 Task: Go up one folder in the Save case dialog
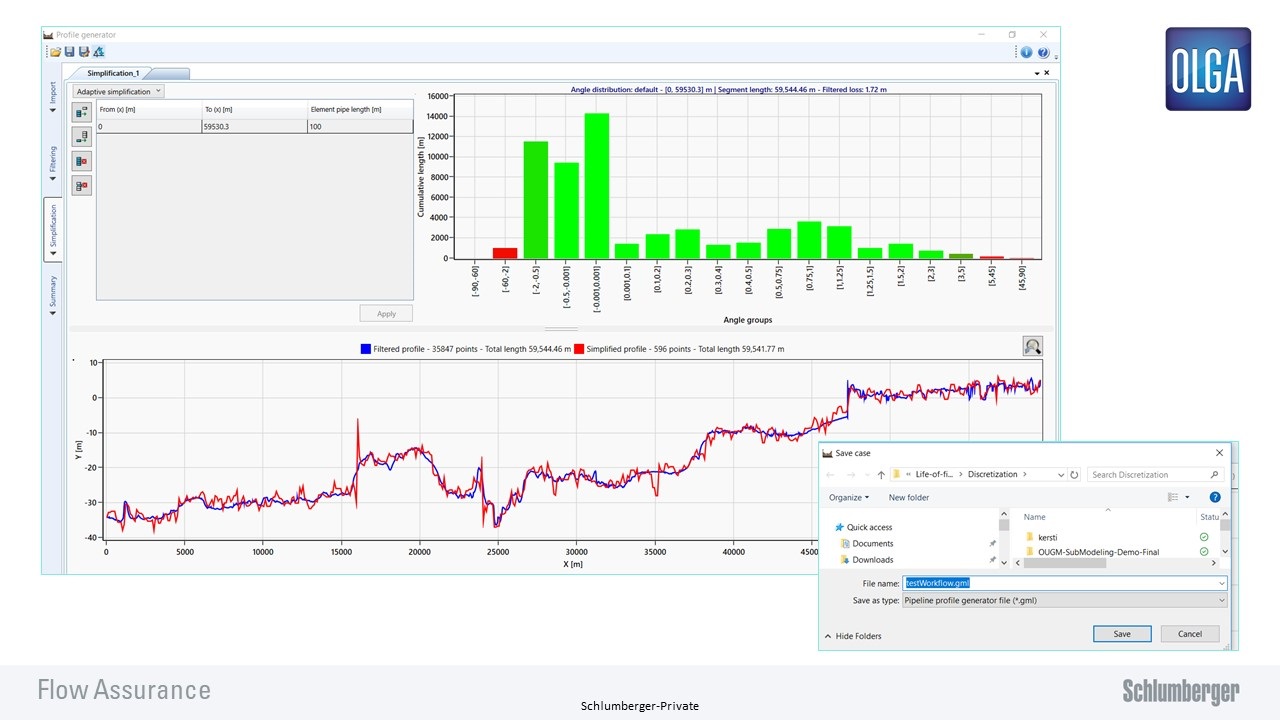(881, 475)
